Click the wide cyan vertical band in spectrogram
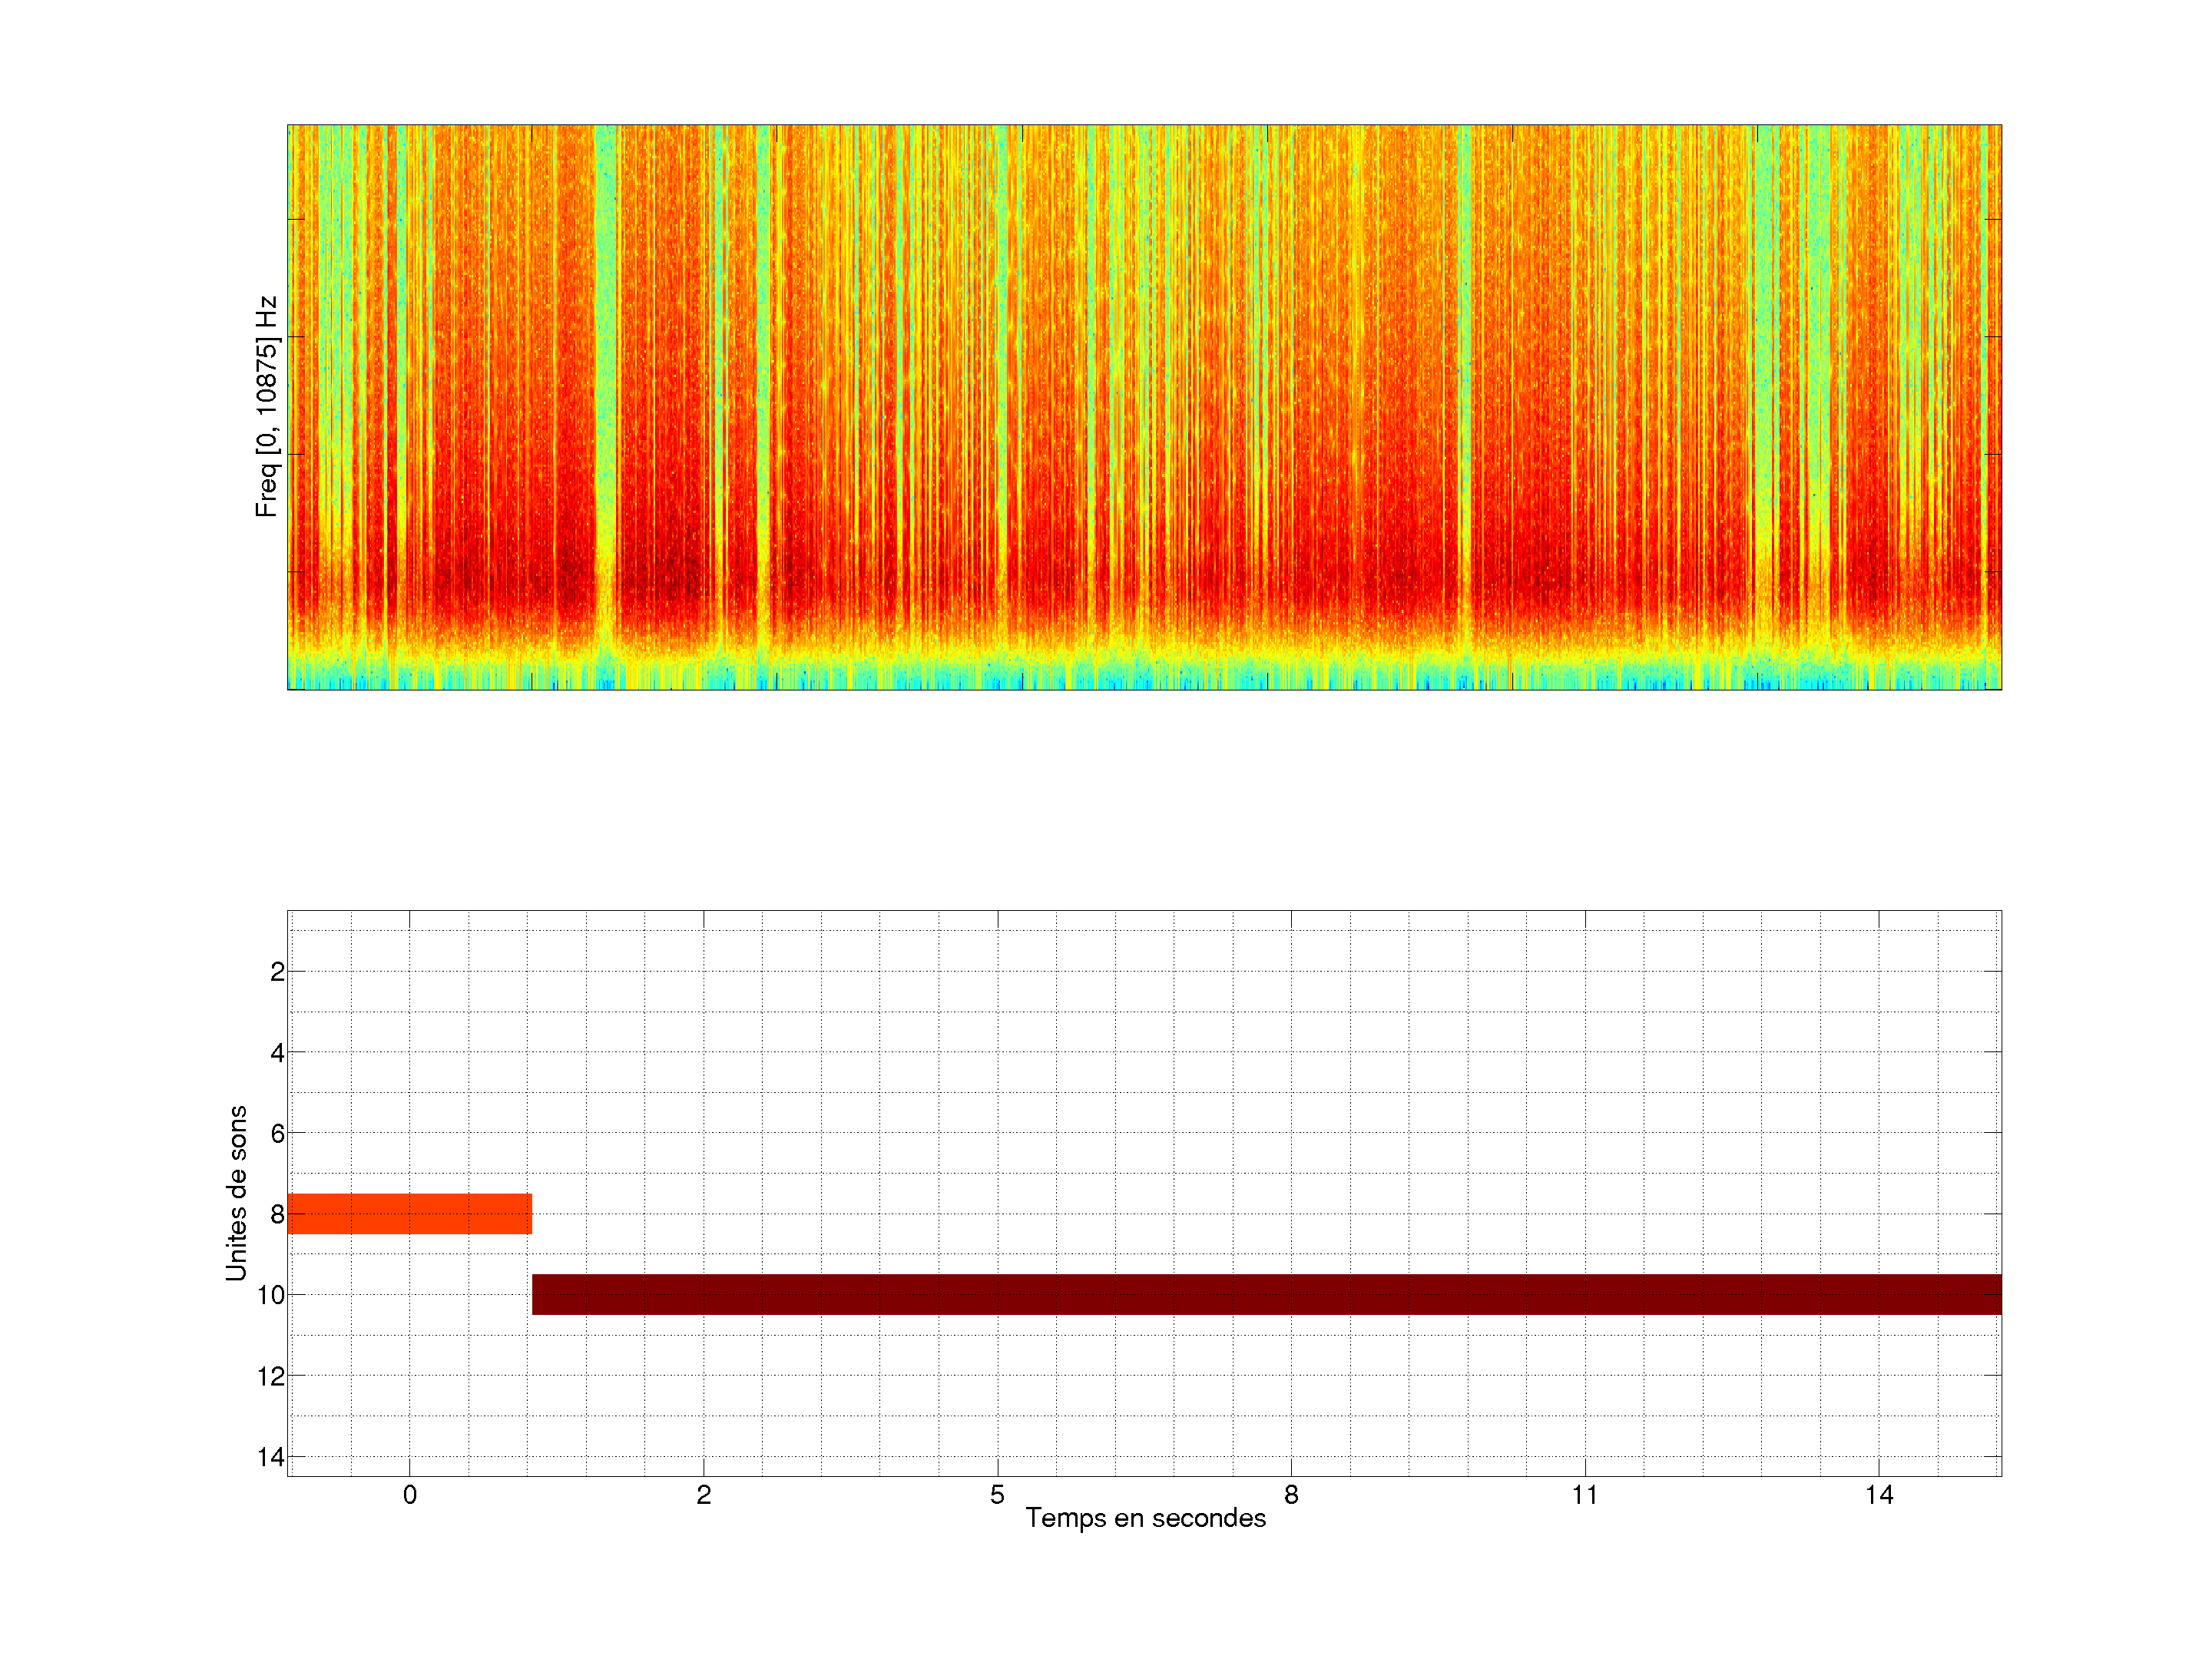This screenshot has height=1659, width=2212. tap(606, 350)
